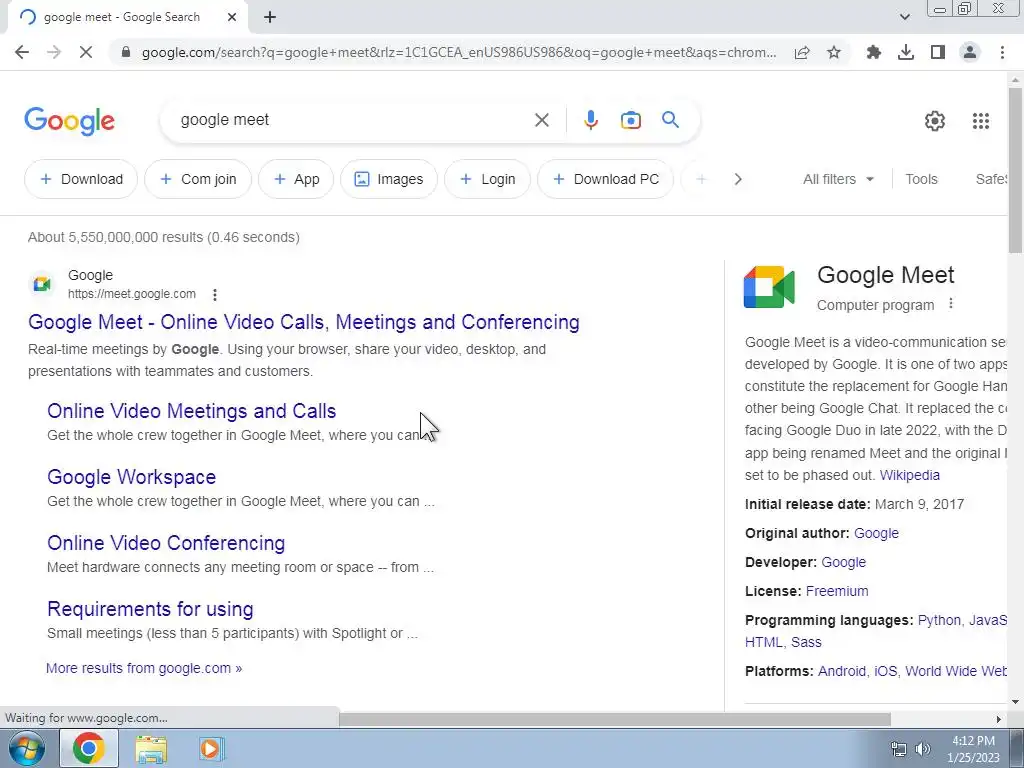Open the Wikipedia link in the knowledge panel
Image resolution: width=1024 pixels, height=768 pixels.
click(x=910, y=475)
